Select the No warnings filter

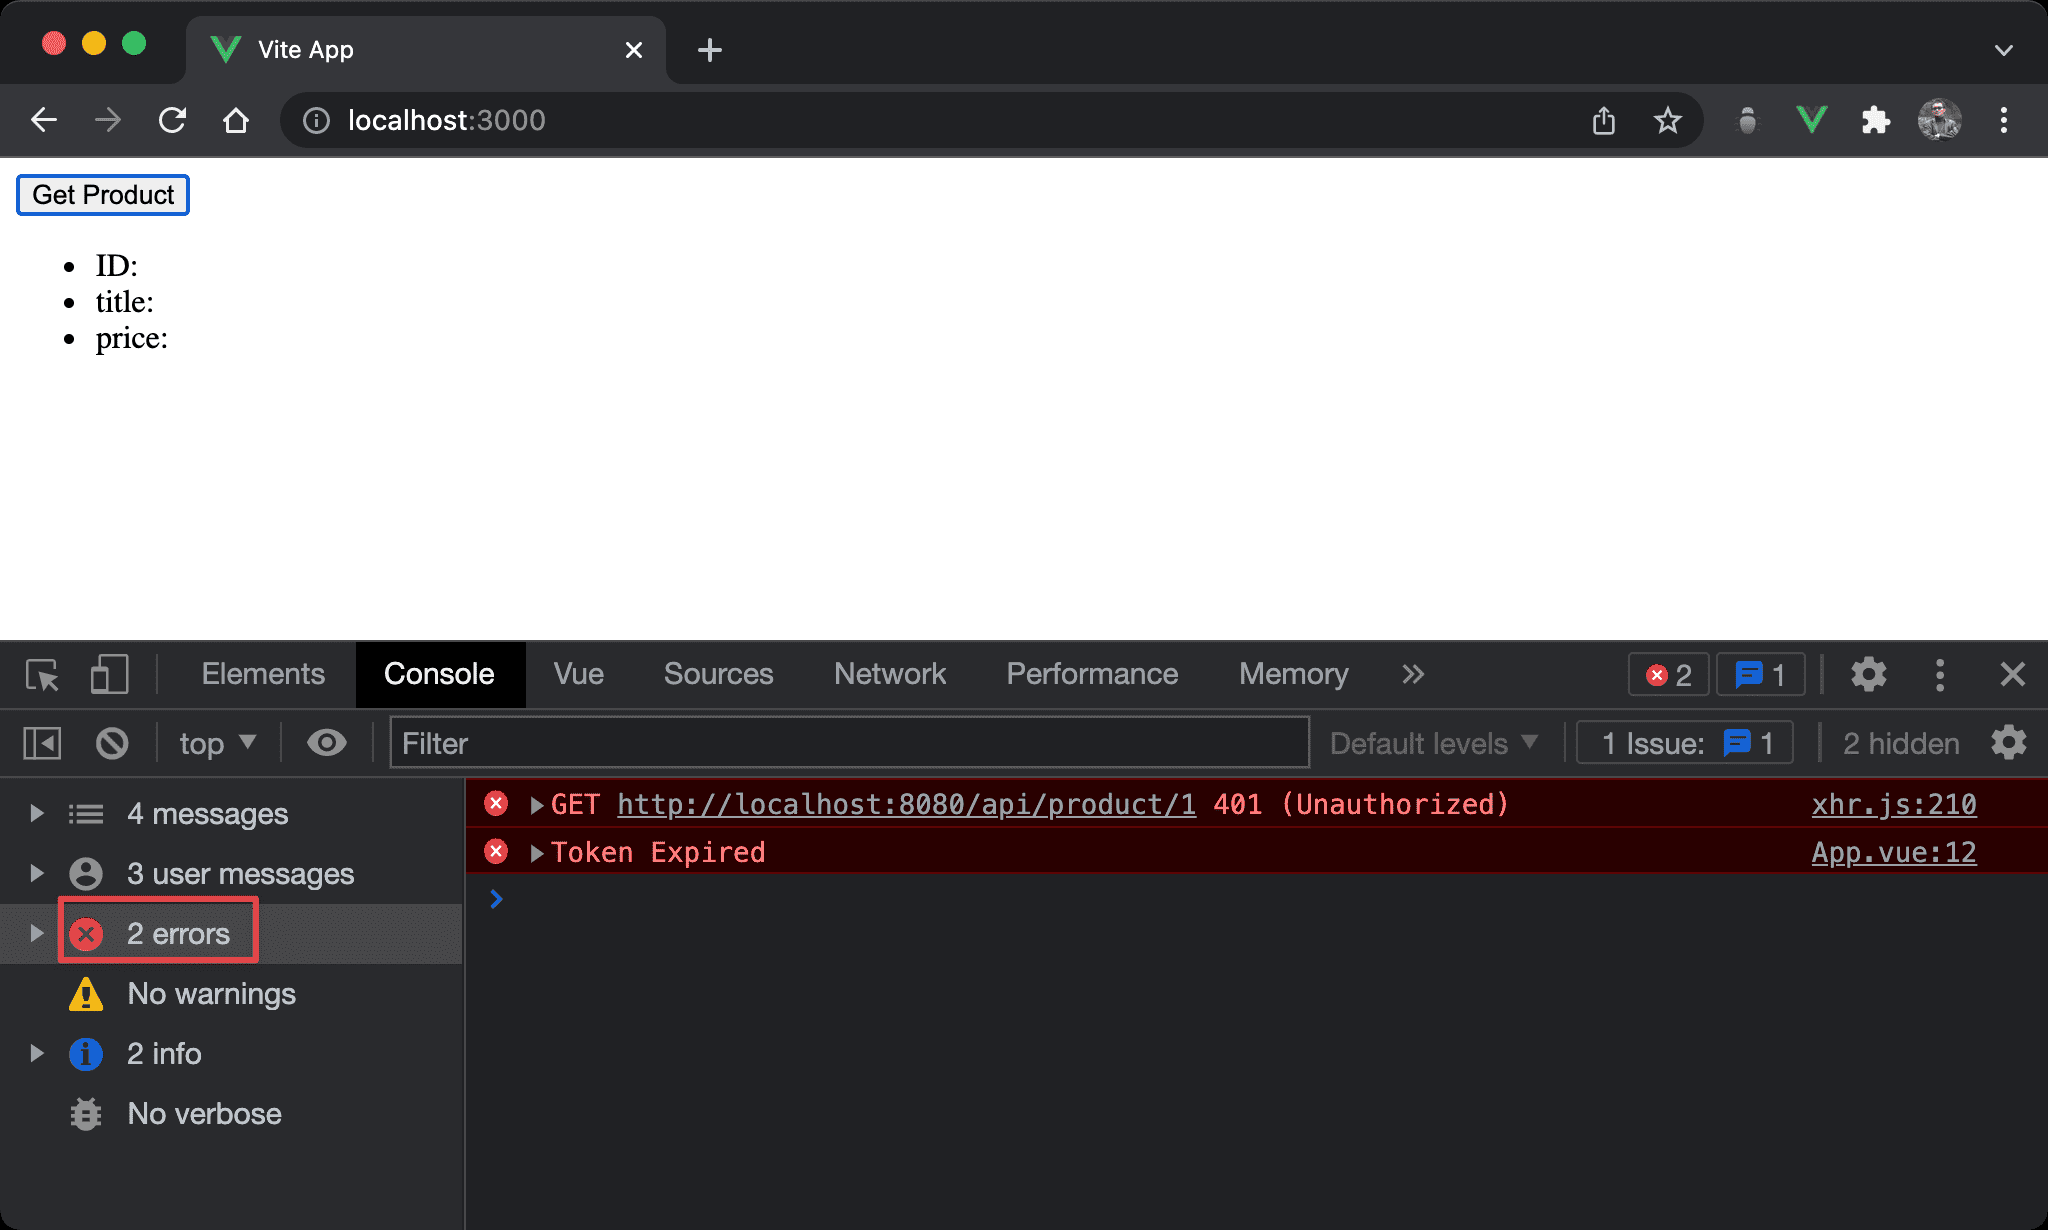tap(230, 994)
